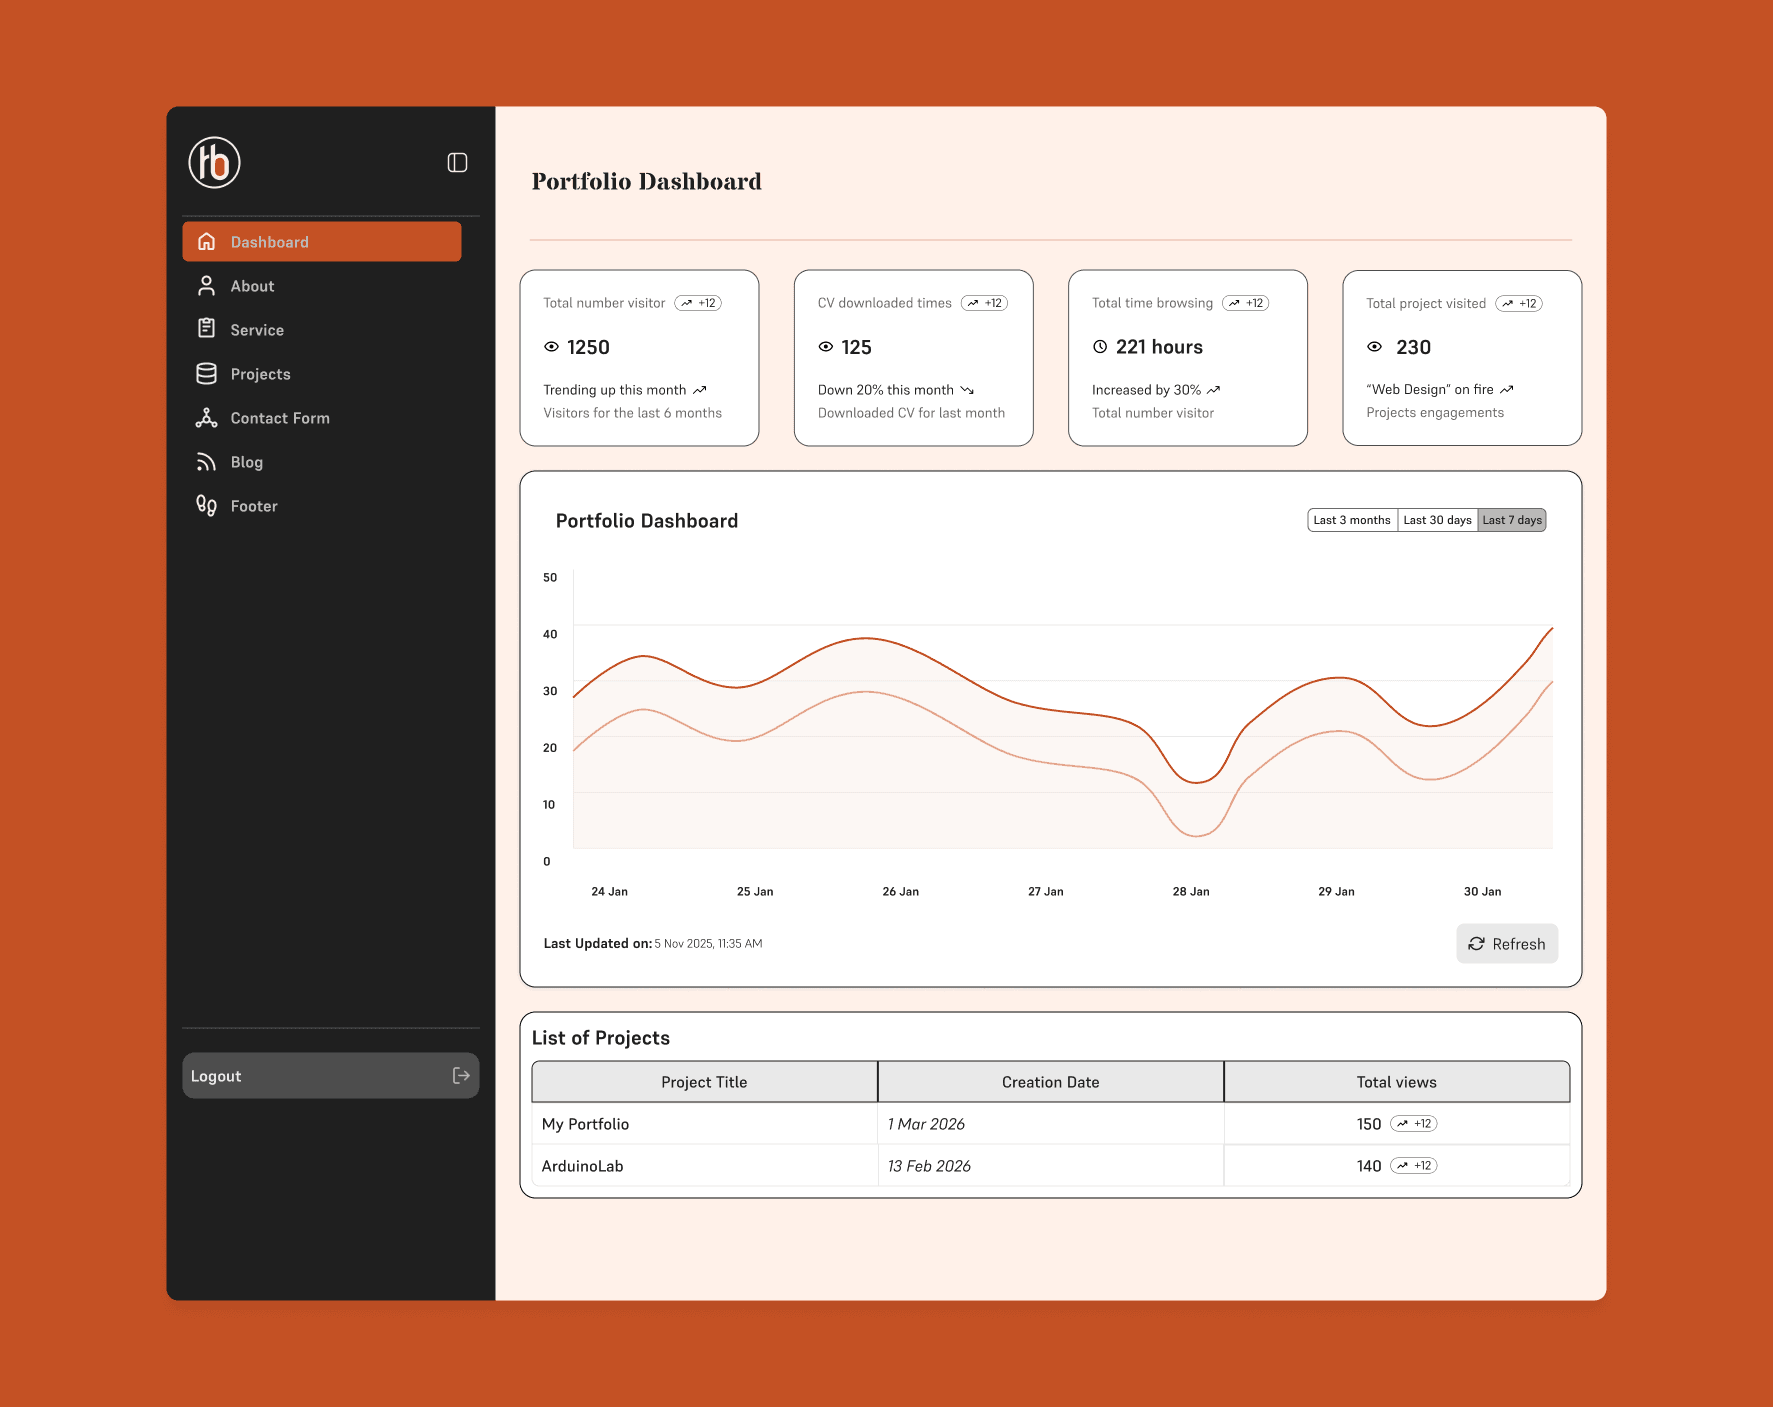The image size is (1773, 1407).
Task: Select the Footer icon in sidebar
Action: (206, 505)
